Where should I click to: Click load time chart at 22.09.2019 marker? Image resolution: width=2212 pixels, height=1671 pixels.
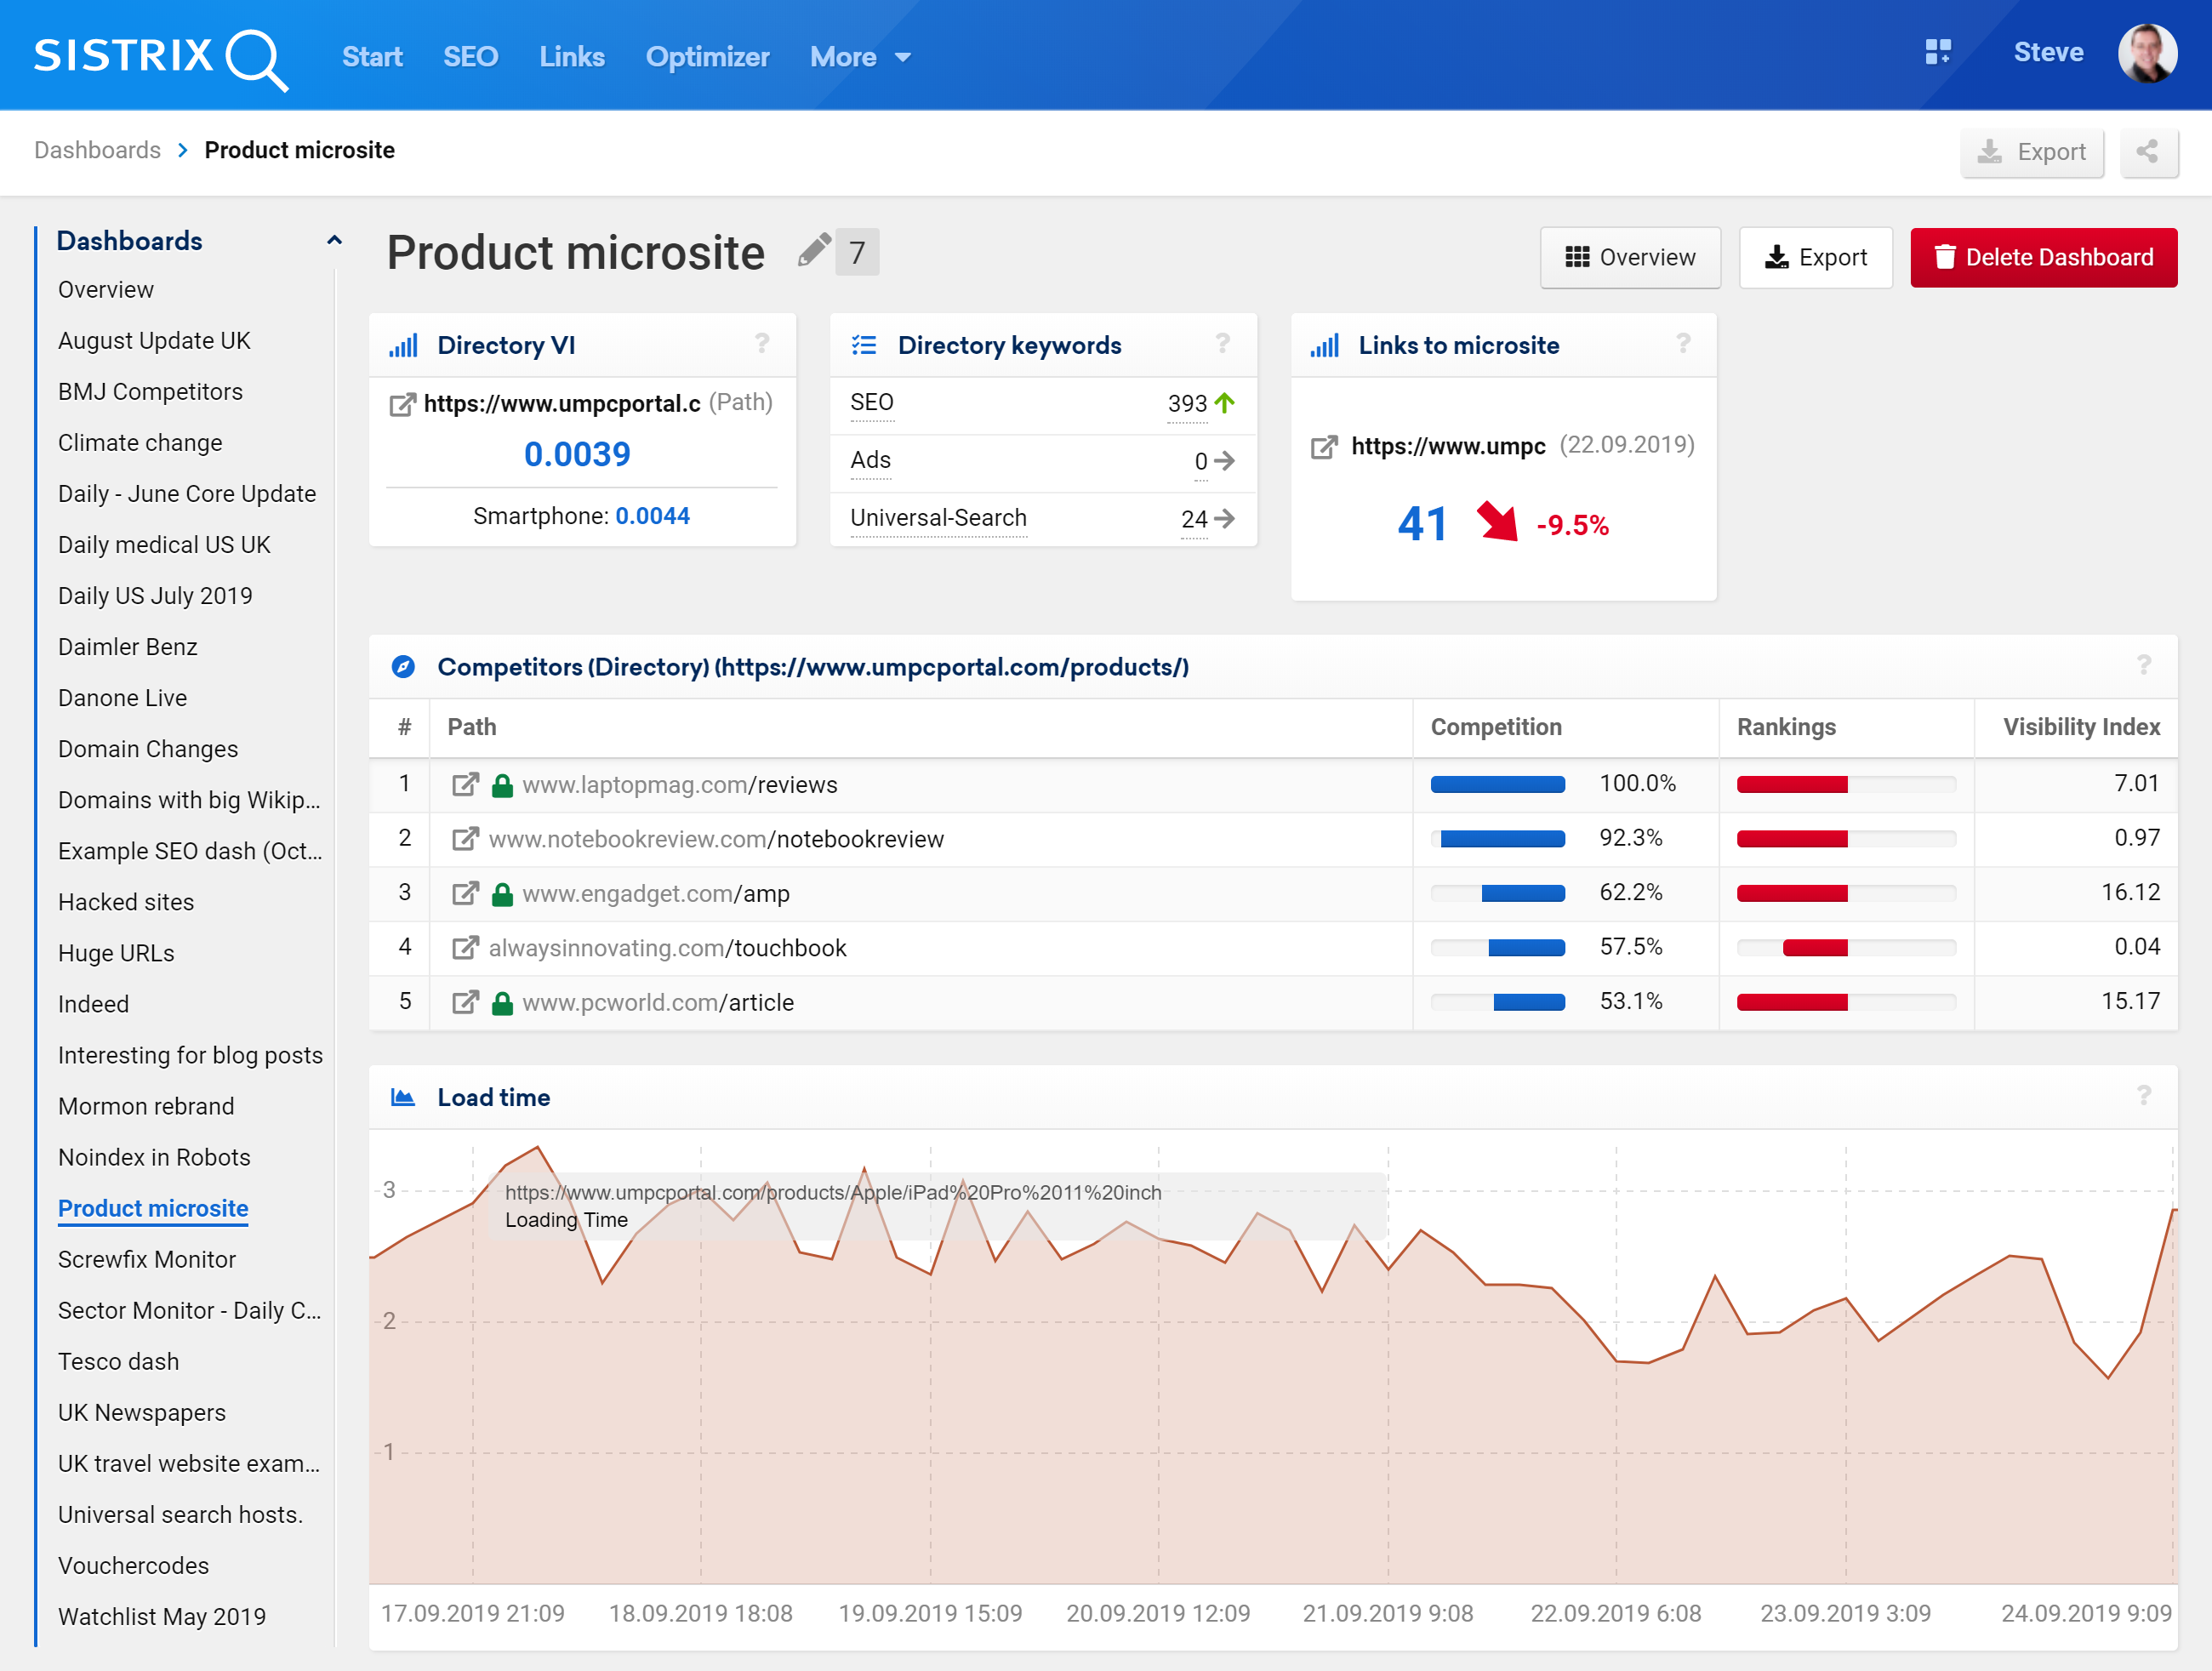1616,1360
